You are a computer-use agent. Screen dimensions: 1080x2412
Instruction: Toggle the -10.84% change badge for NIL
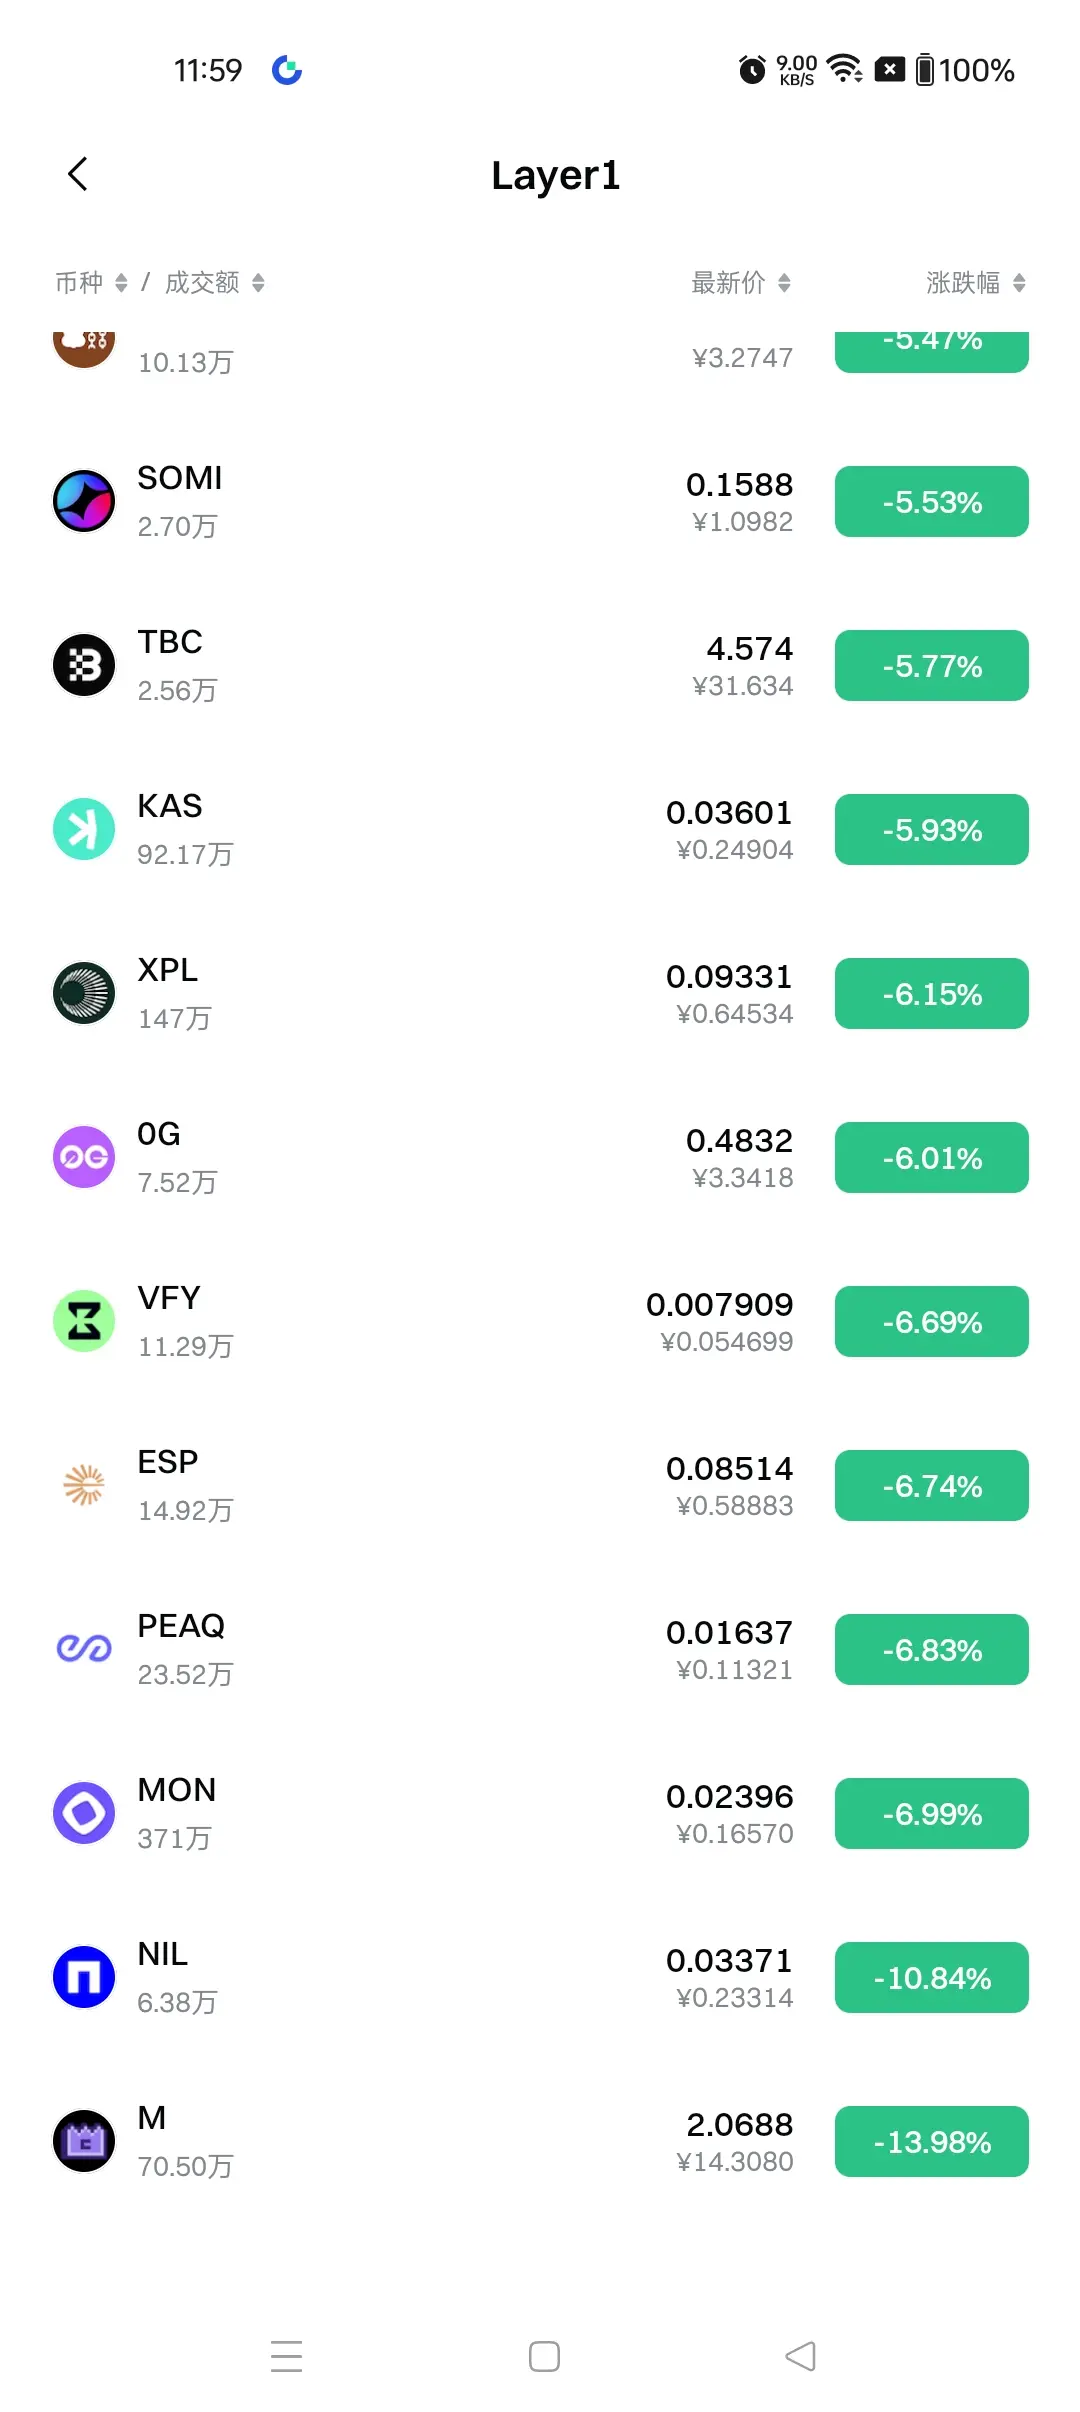click(931, 1978)
